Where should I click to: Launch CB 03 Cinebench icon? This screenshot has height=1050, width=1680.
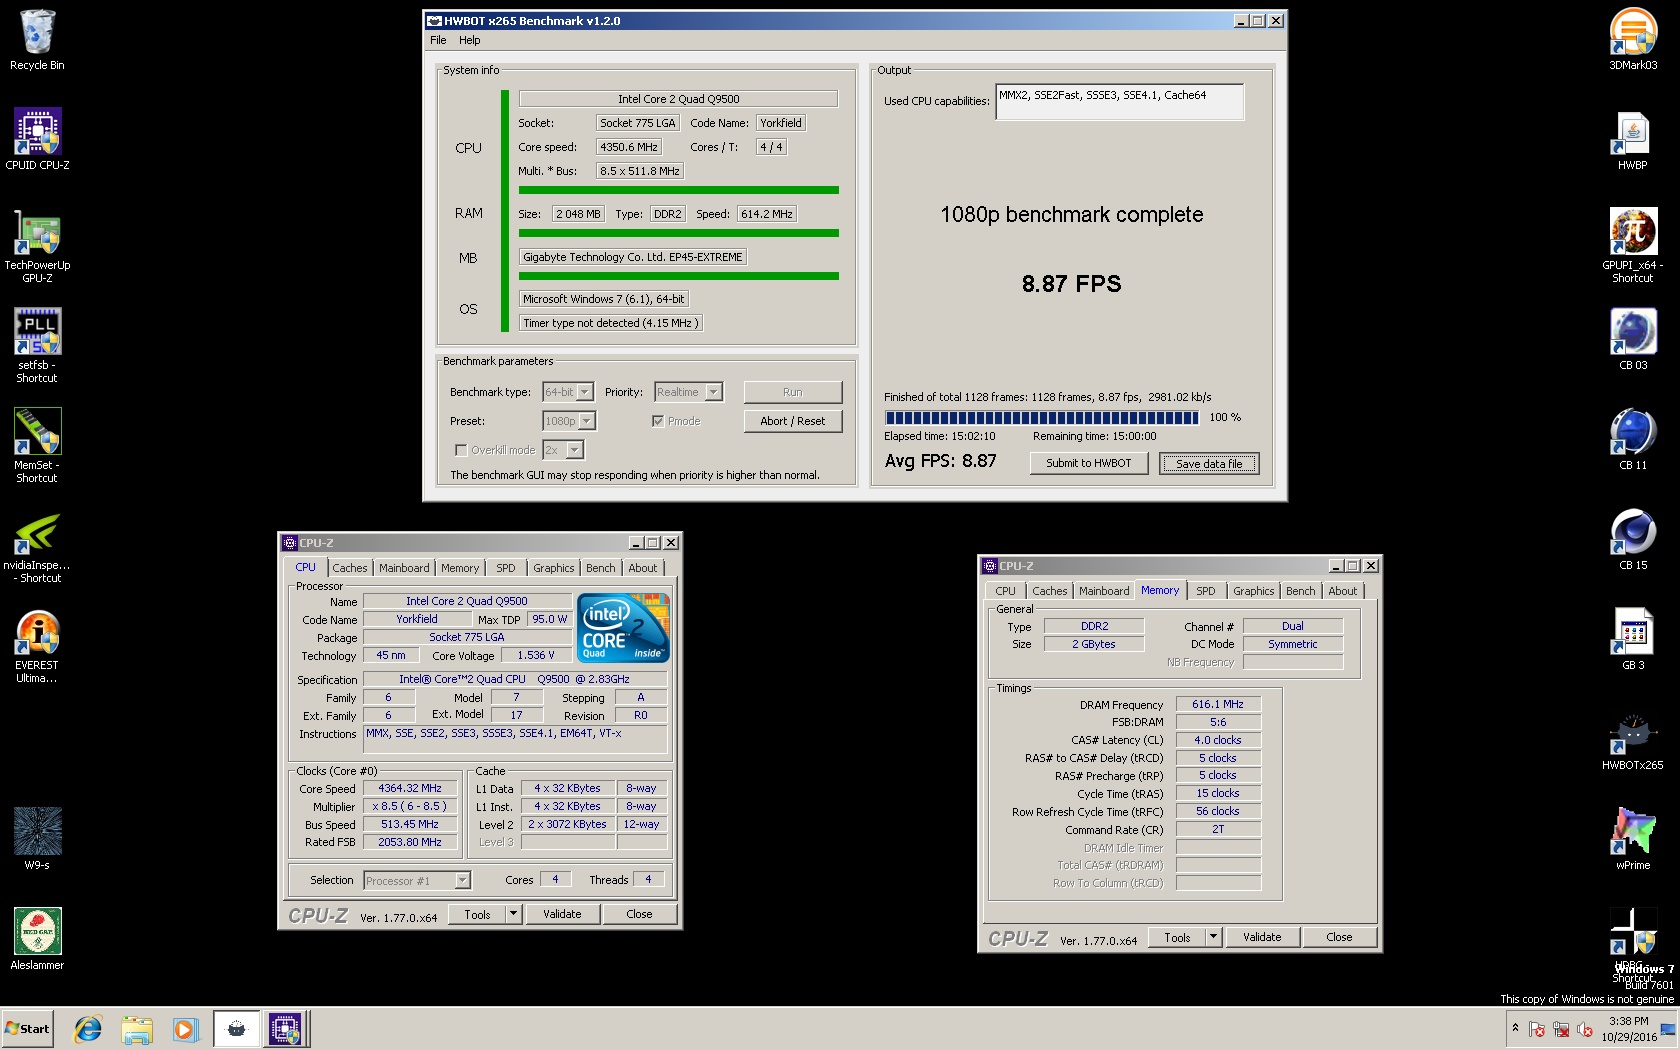[1633, 340]
